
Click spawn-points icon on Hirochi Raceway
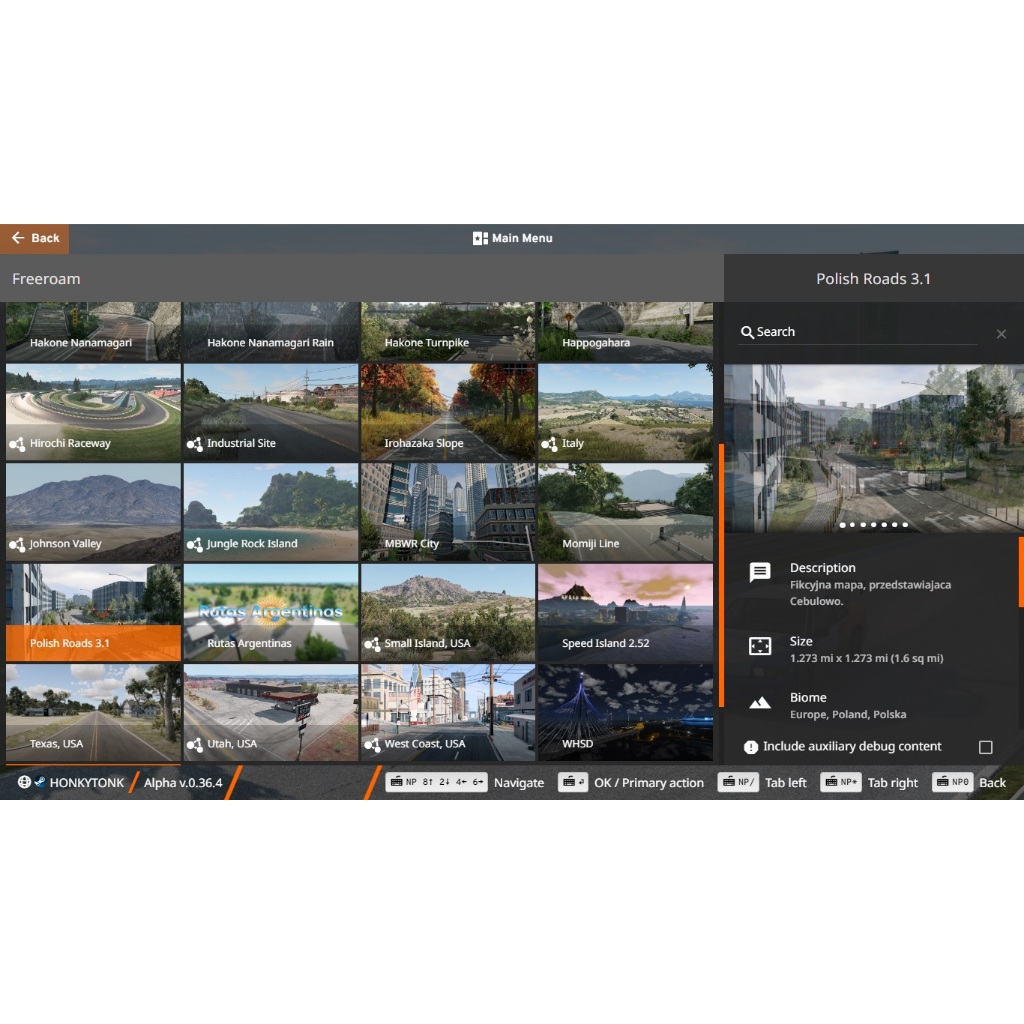(x=17, y=444)
